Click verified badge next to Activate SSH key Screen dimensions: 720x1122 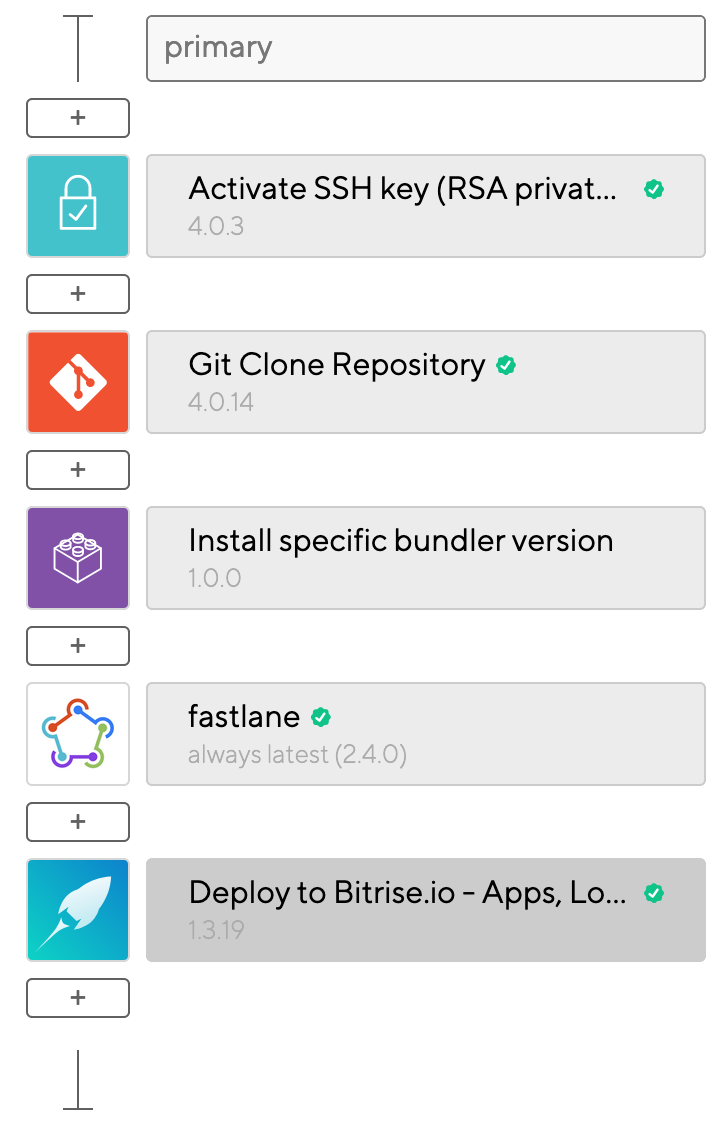click(653, 190)
